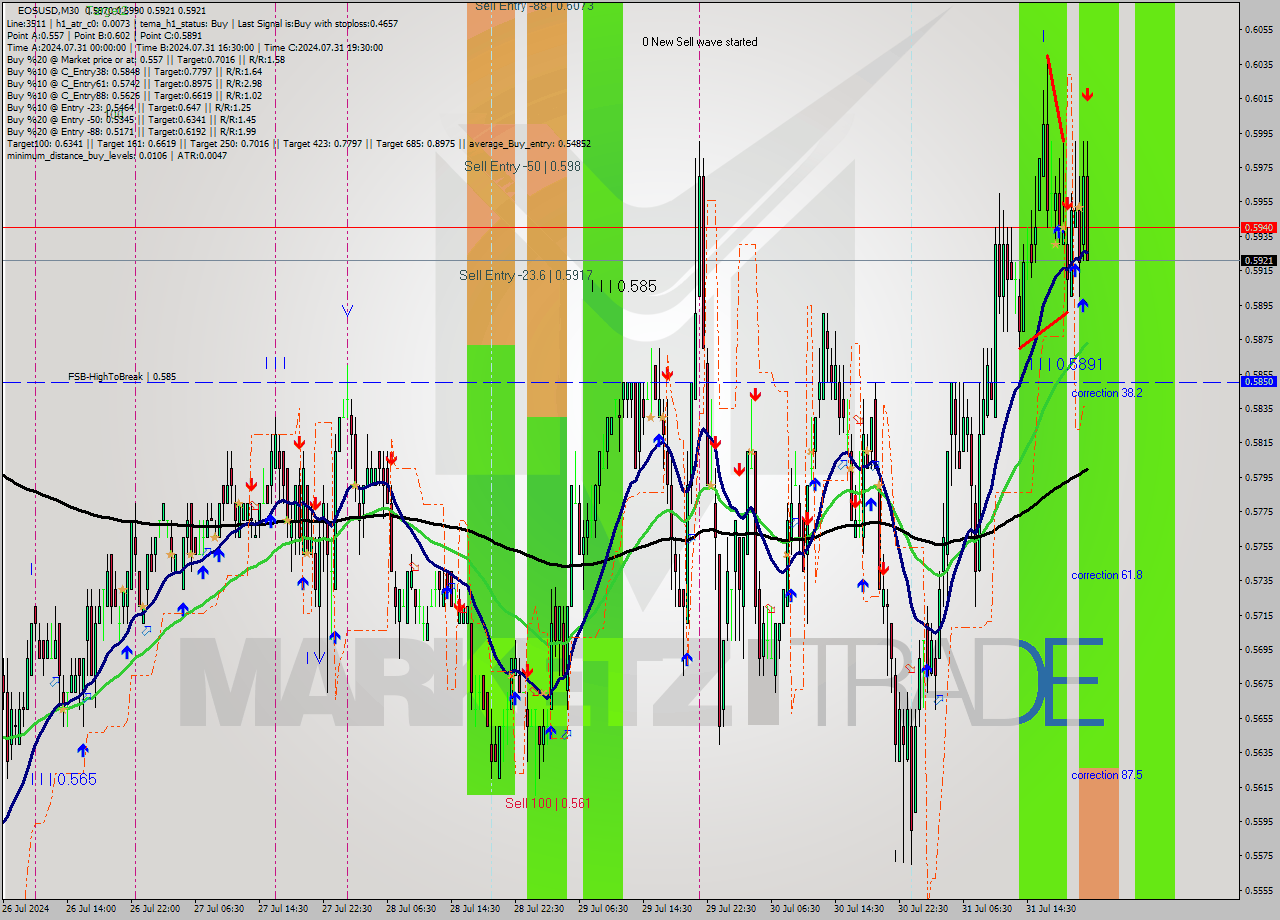
Task: Click the '31 Jul 06:30' time axis label
Action: [987, 909]
